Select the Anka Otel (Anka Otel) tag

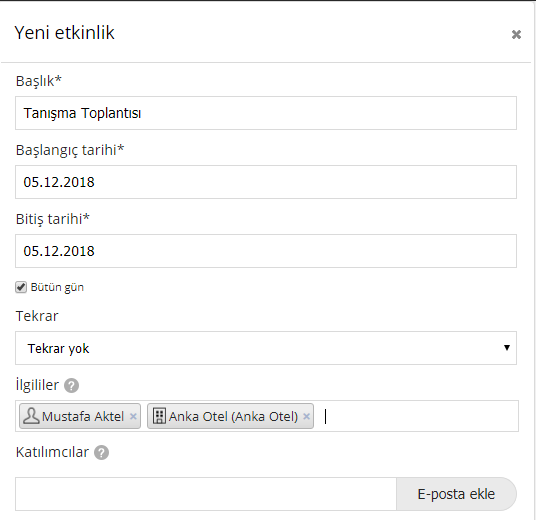[x=230, y=416]
